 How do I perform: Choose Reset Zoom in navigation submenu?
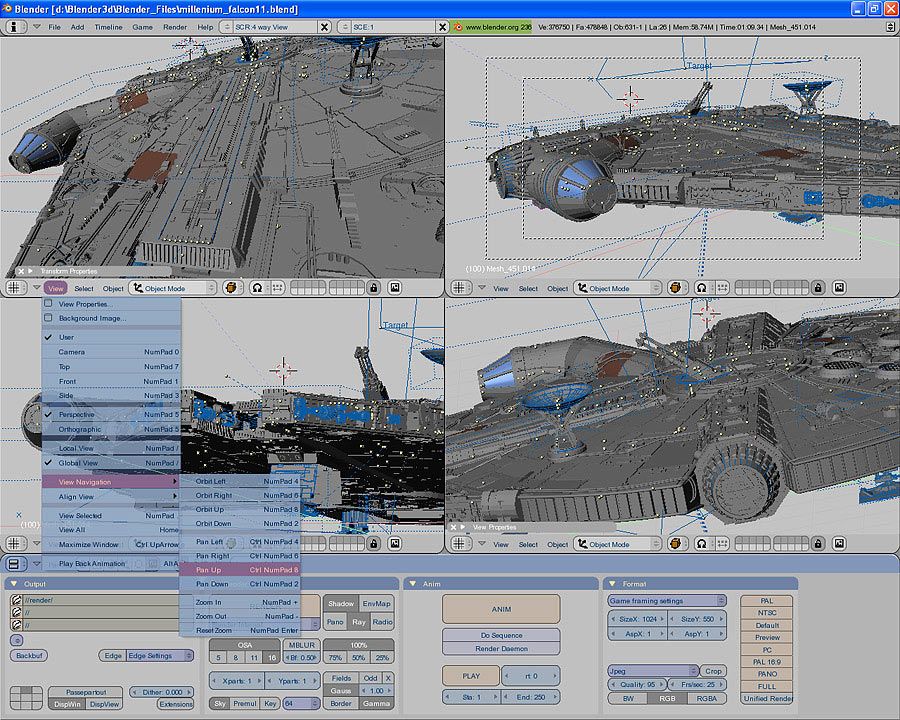click(240, 630)
